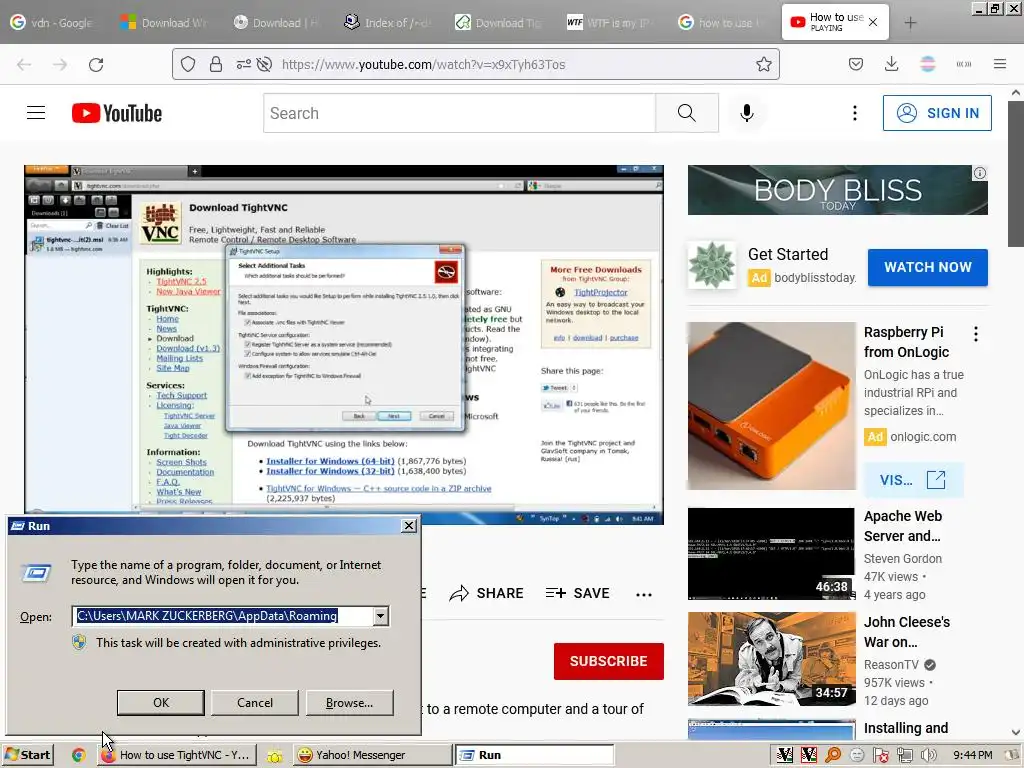This screenshot has height=768, width=1024.
Task: Open site security padlock info
Action: point(216,64)
